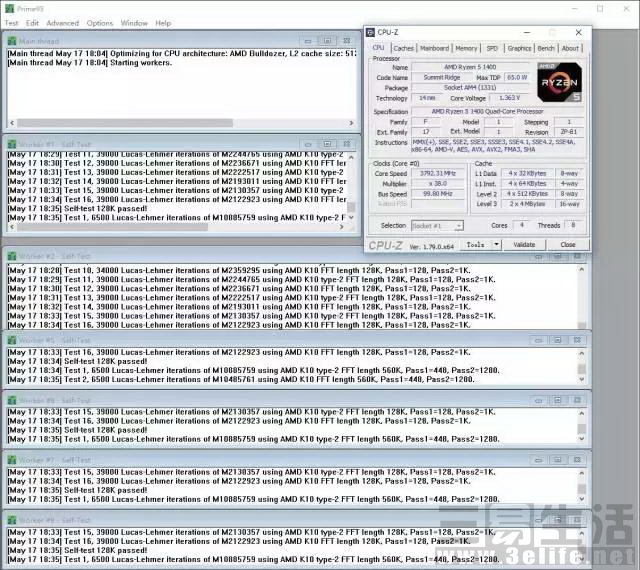640x570 pixels.
Task: Click the '1.363 V' core voltage field
Action: click(x=509, y=98)
